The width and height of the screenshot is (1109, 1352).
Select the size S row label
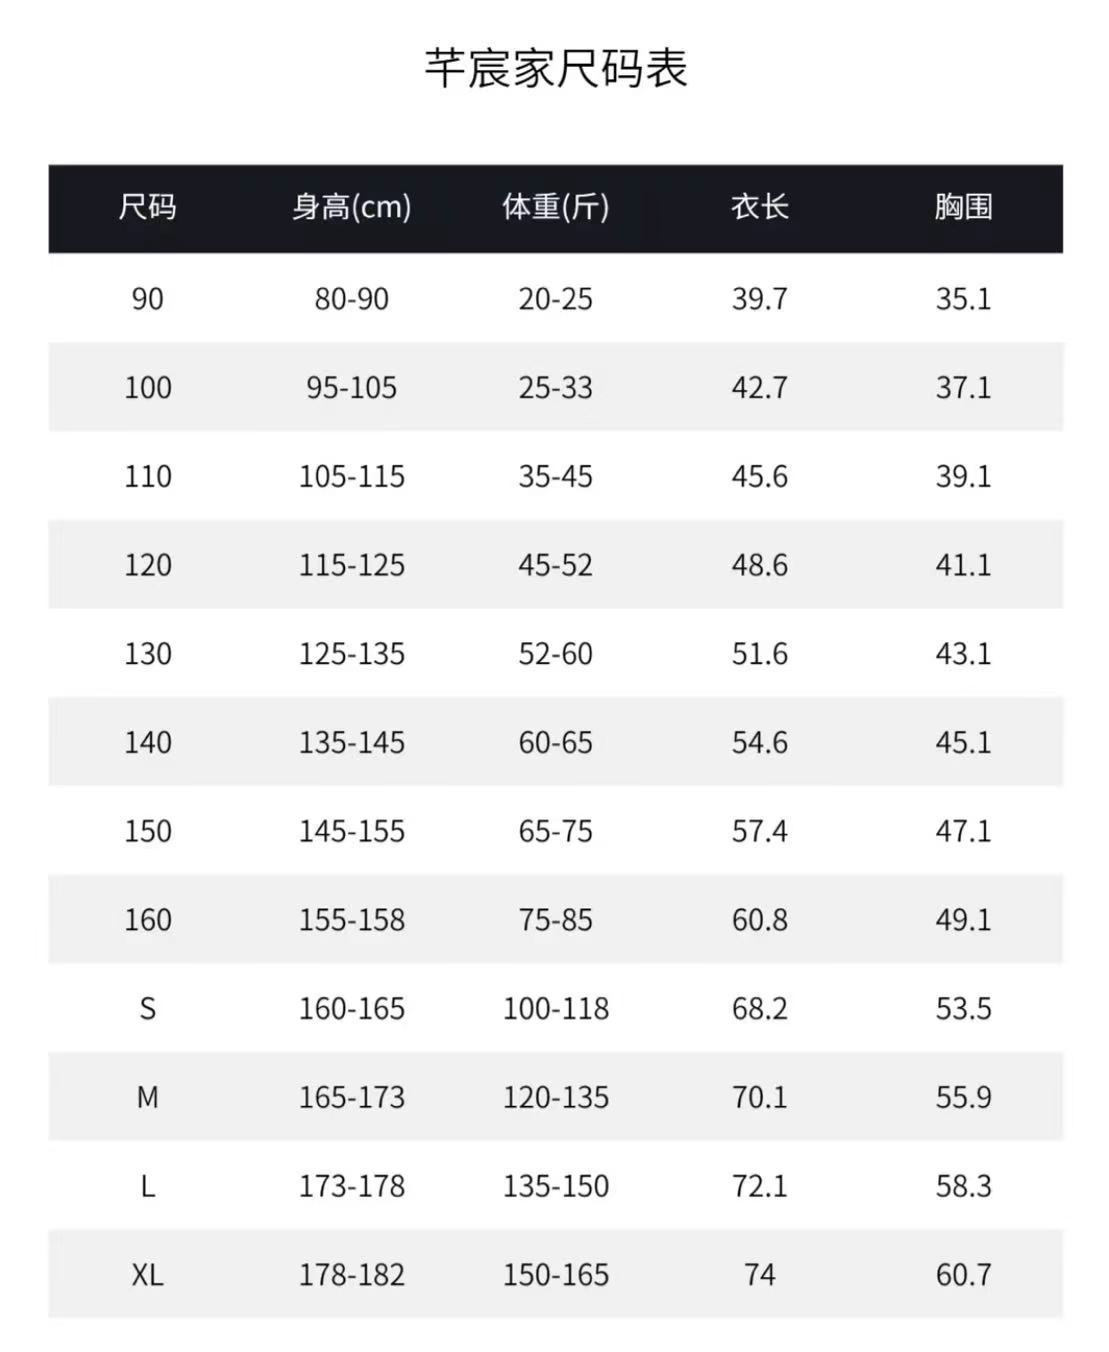147,1009
